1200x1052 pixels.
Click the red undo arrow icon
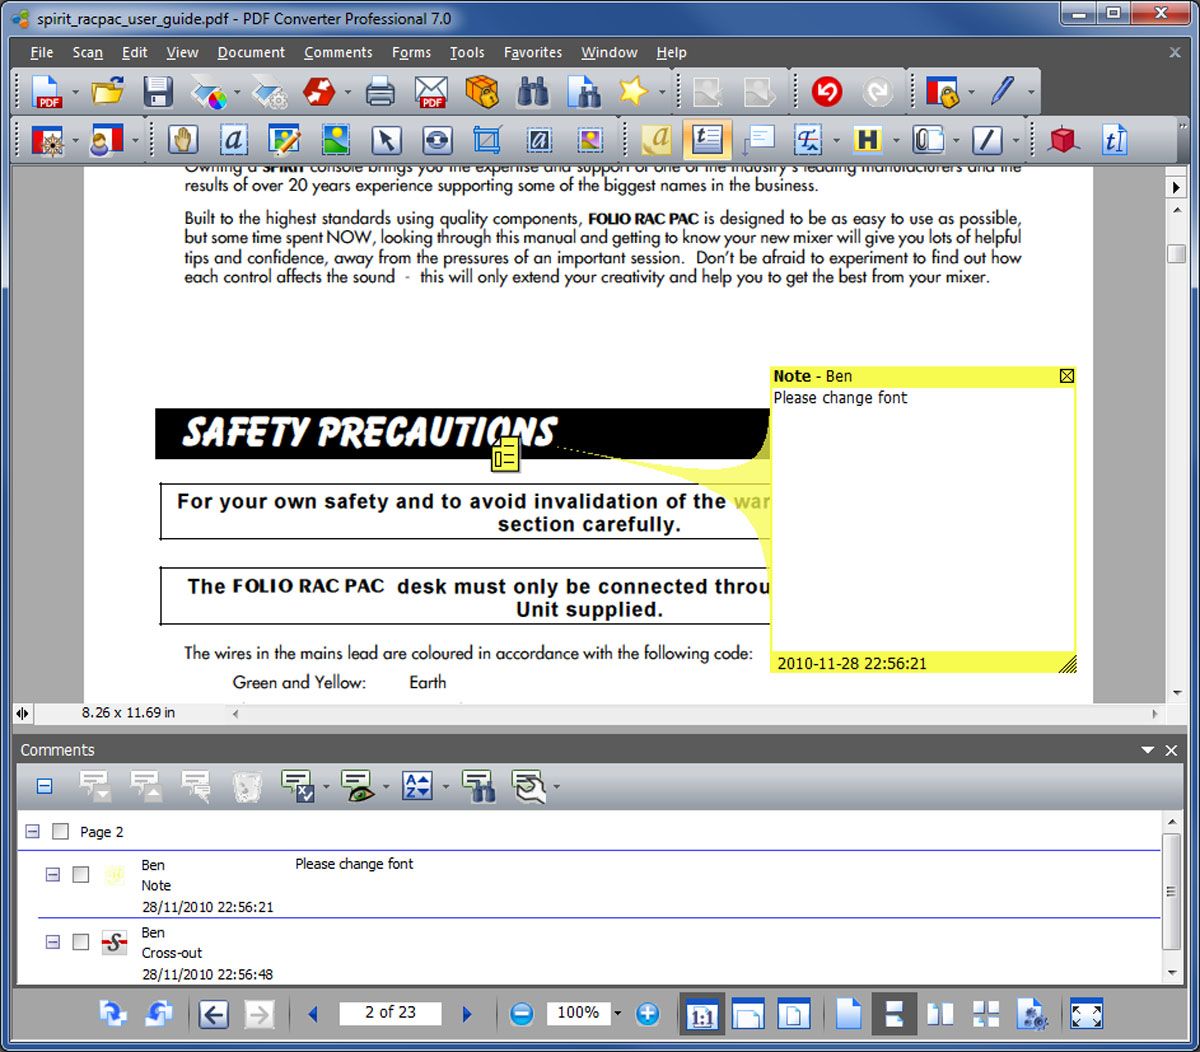click(x=827, y=92)
